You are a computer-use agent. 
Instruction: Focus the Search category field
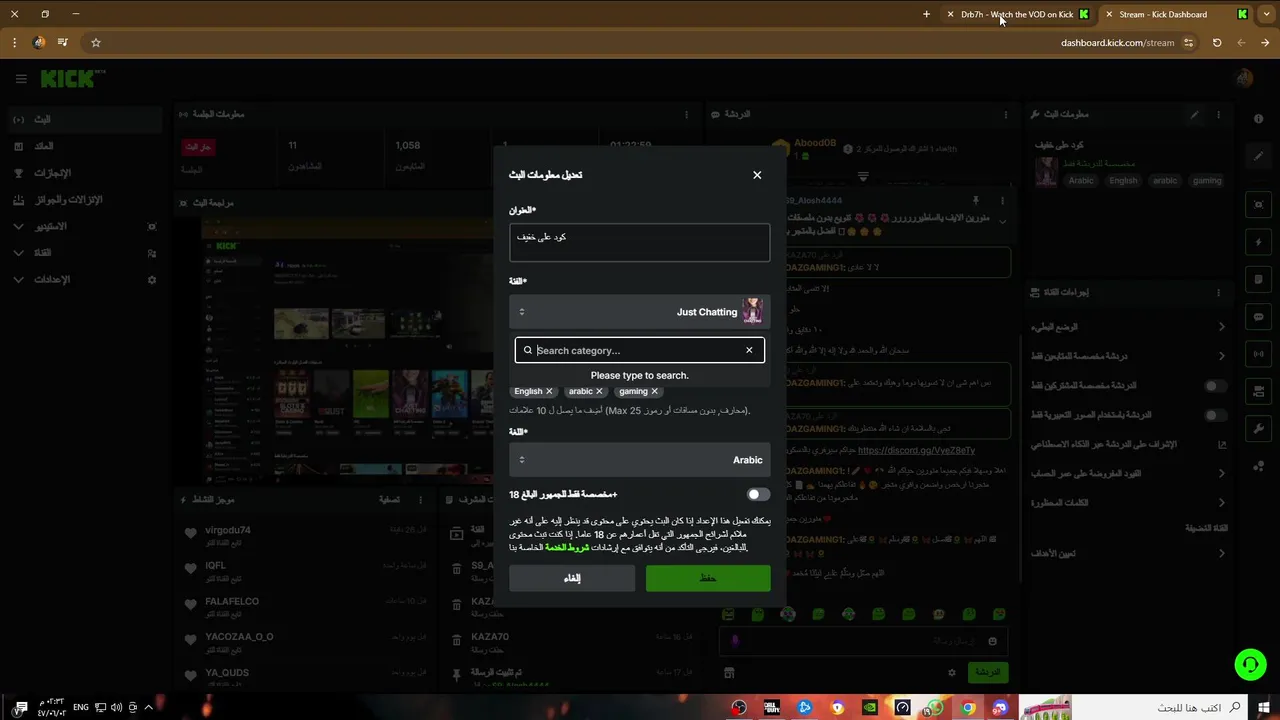[638, 350]
